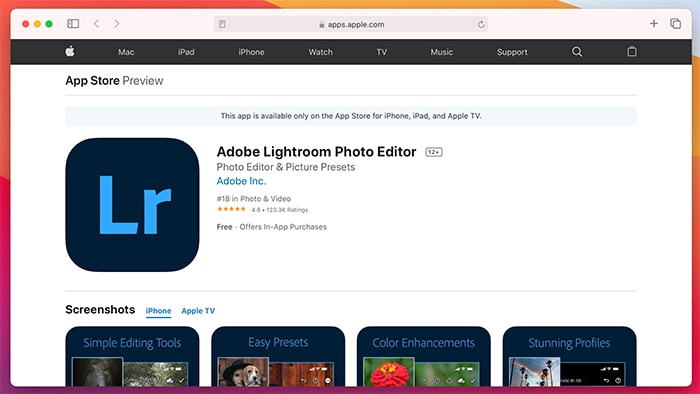This screenshot has height=394, width=700.
Task: Click the 12+ age rating badge
Action: [434, 152]
